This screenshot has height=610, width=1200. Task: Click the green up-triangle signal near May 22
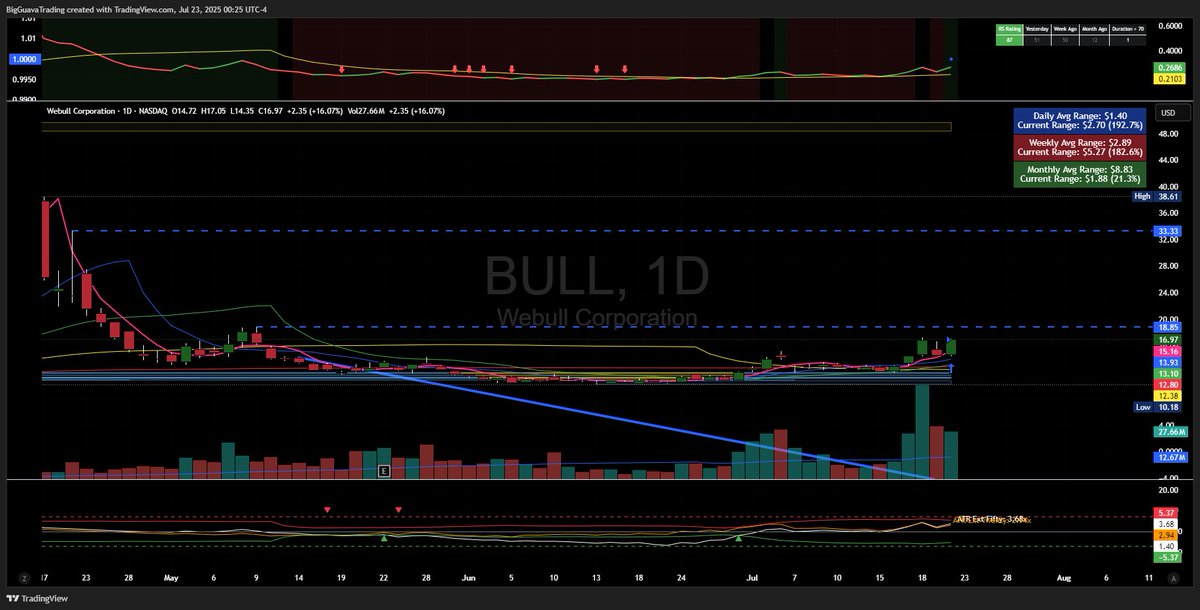[x=384, y=538]
